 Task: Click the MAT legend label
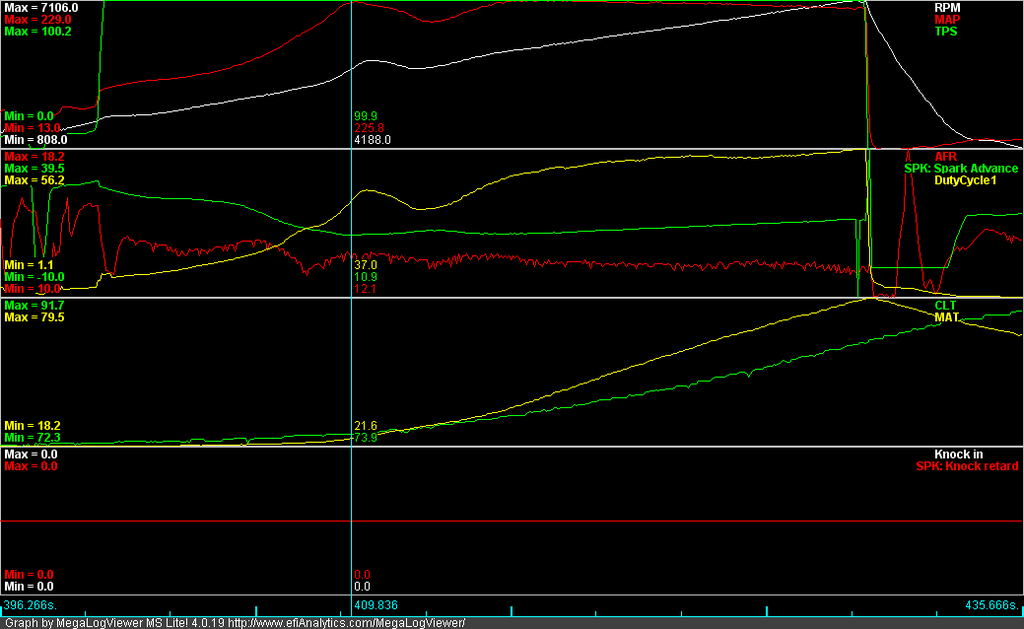946,317
